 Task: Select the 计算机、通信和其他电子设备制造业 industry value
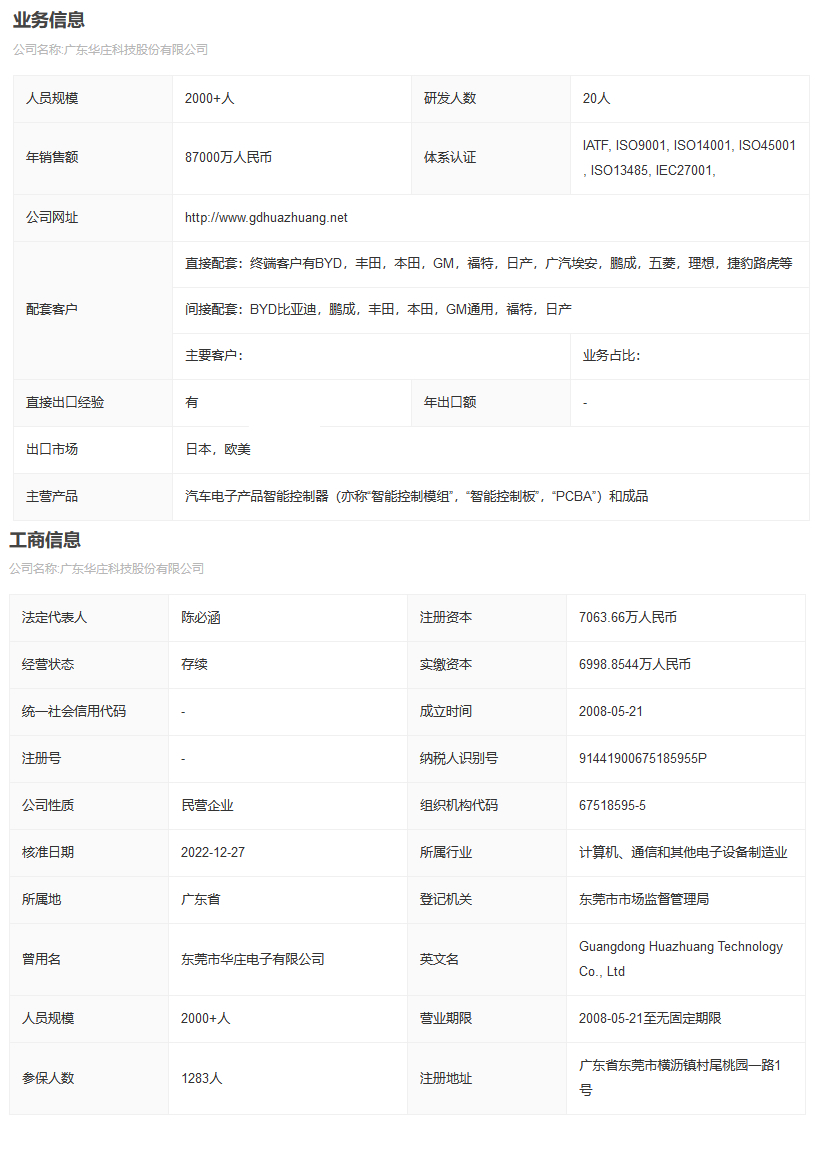coord(683,852)
